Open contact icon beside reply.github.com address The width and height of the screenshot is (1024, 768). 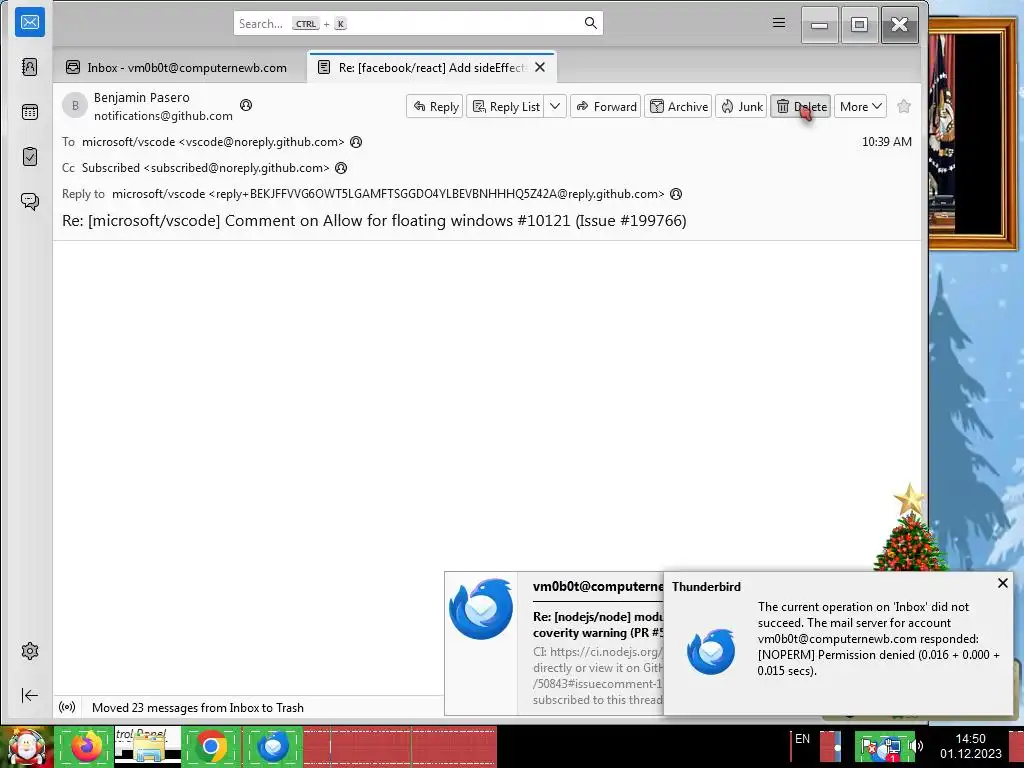click(x=677, y=194)
